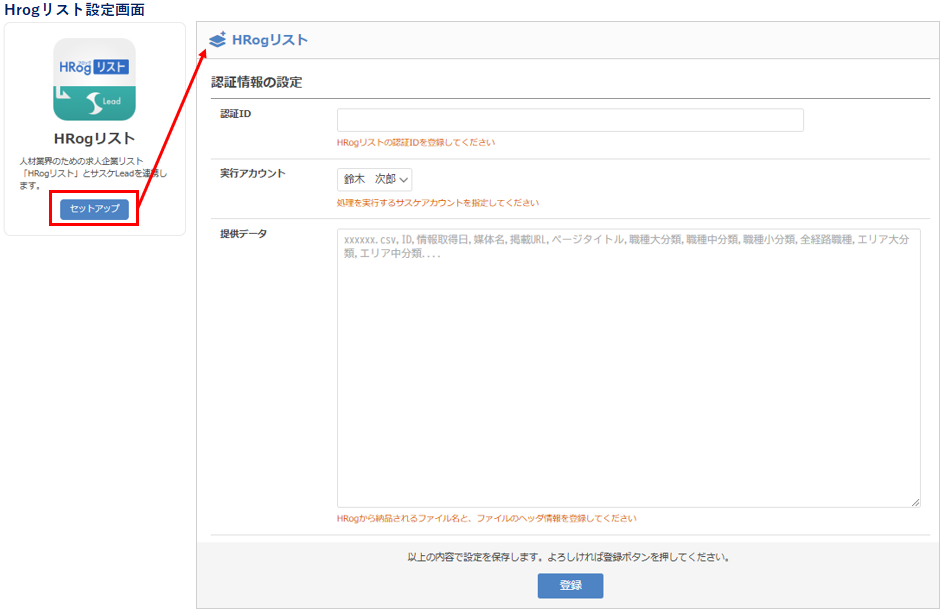Viewport: 943px width, 613px height.
Task: Click the セットアップ button
Action: tap(94, 209)
